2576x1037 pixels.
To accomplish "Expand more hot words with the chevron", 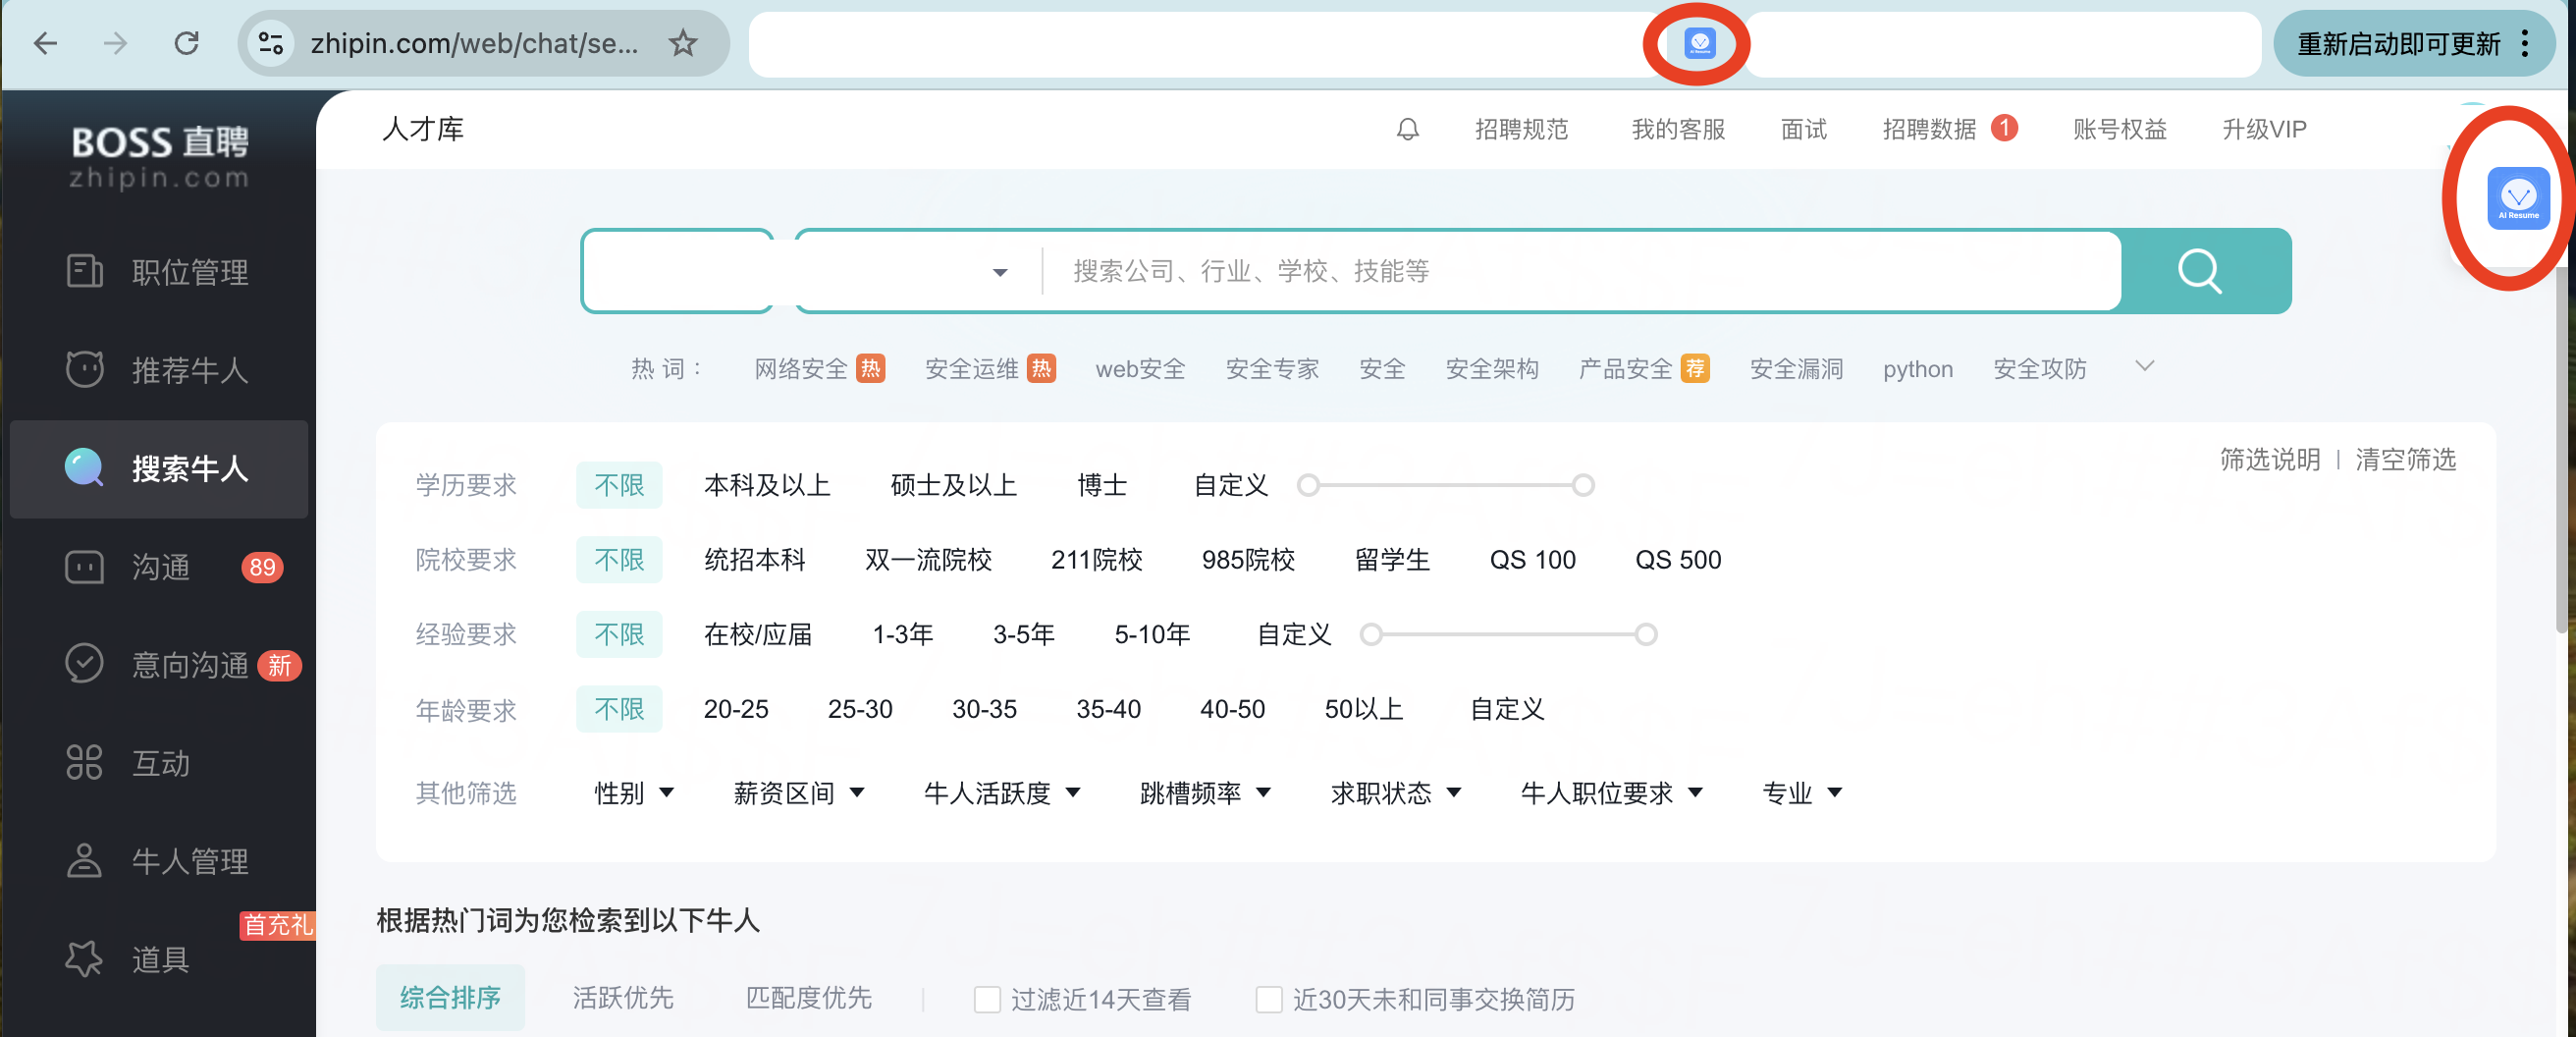I will 2144,367.
